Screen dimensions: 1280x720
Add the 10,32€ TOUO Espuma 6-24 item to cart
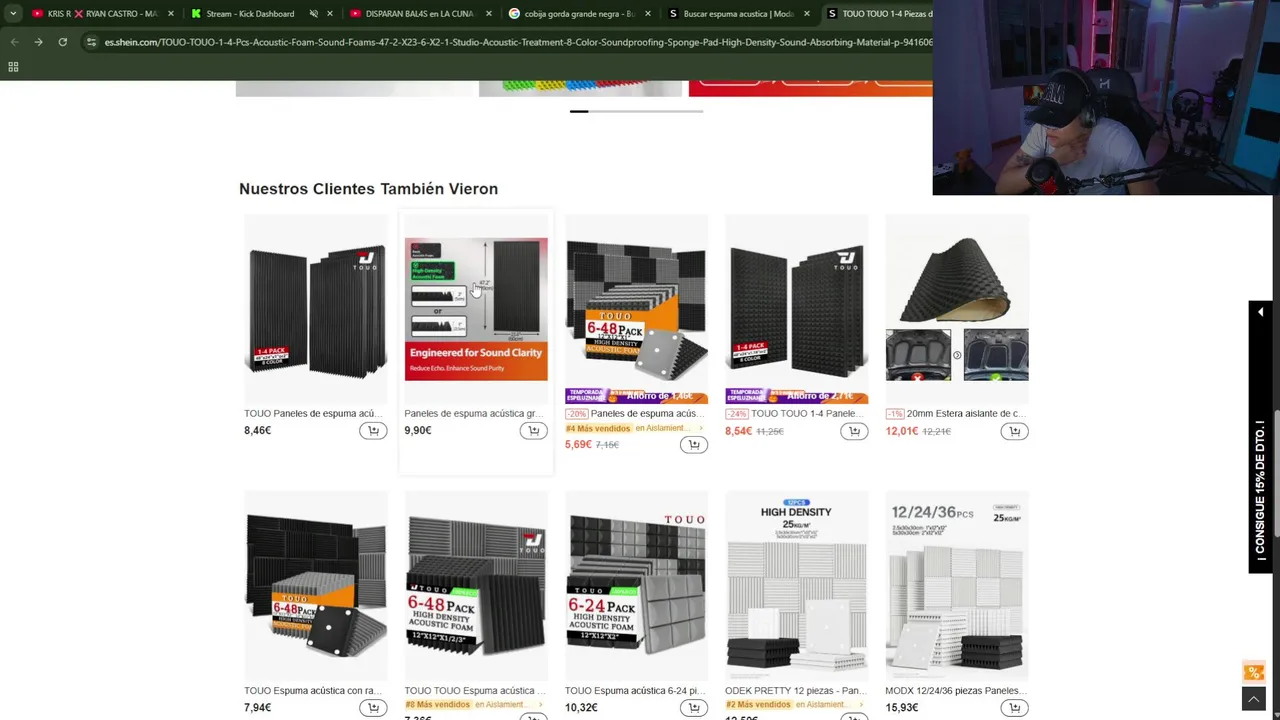point(693,708)
